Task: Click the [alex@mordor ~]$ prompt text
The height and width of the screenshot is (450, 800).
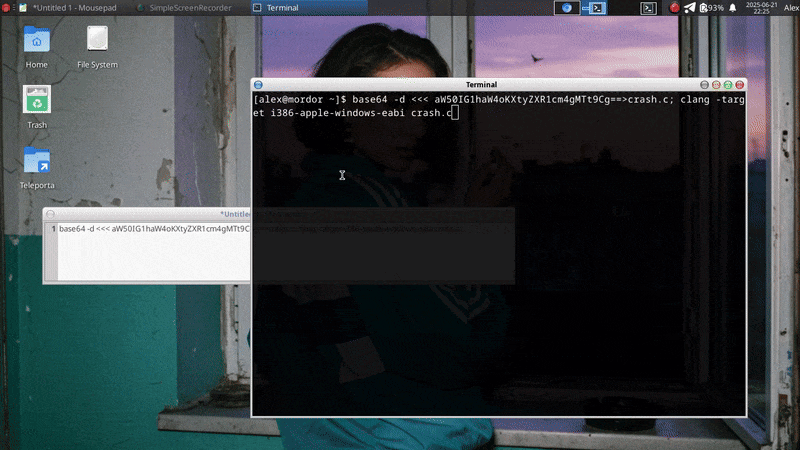Action: coord(300,99)
